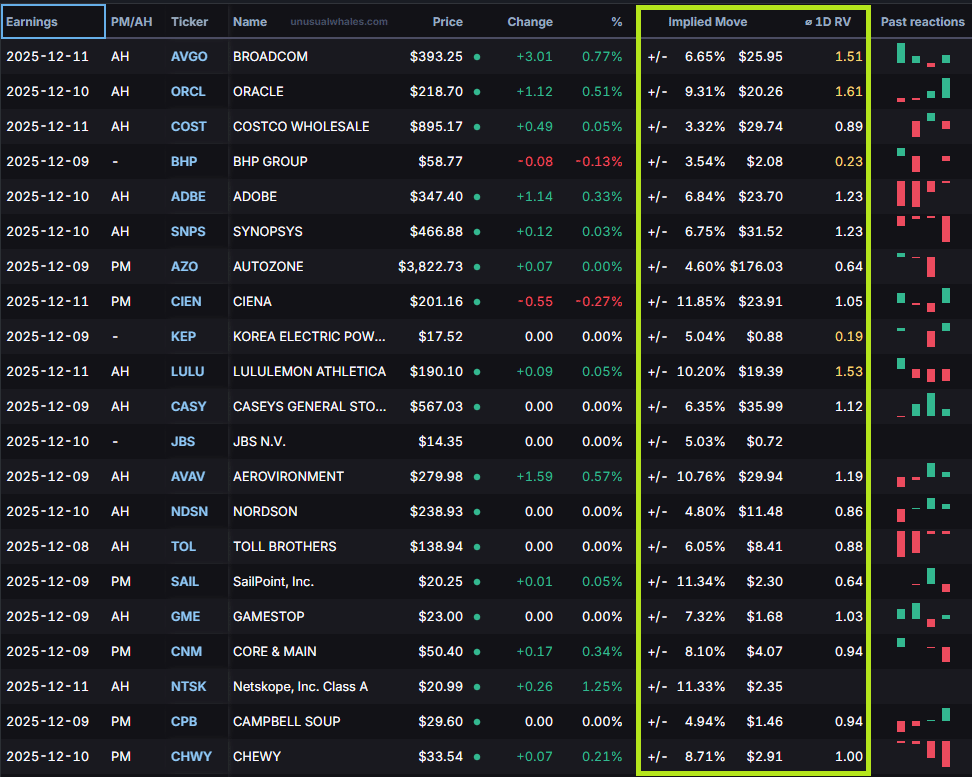The height and width of the screenshot is (777, 972).
Task: Open the AVAV ticker link
Action: [x=188, y=476]
